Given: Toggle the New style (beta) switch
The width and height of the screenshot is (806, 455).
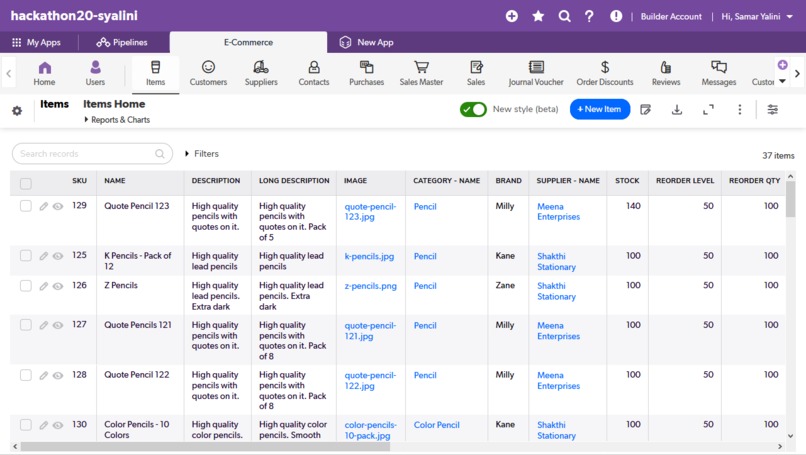Looking at the screenshot, I should (473, 110).
